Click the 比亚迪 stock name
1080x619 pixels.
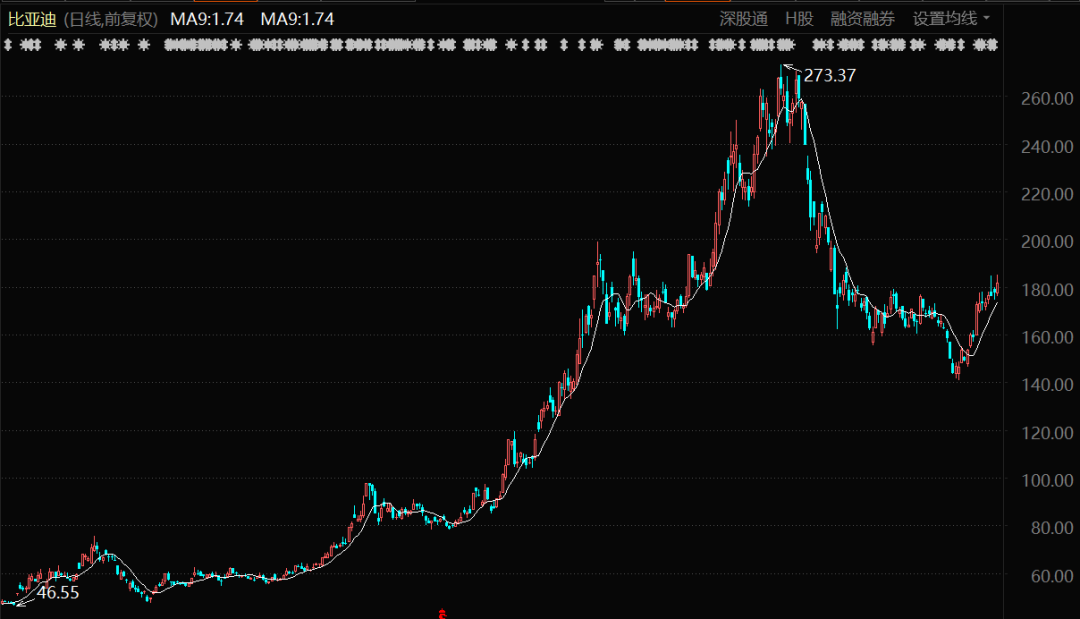[32, 19]
